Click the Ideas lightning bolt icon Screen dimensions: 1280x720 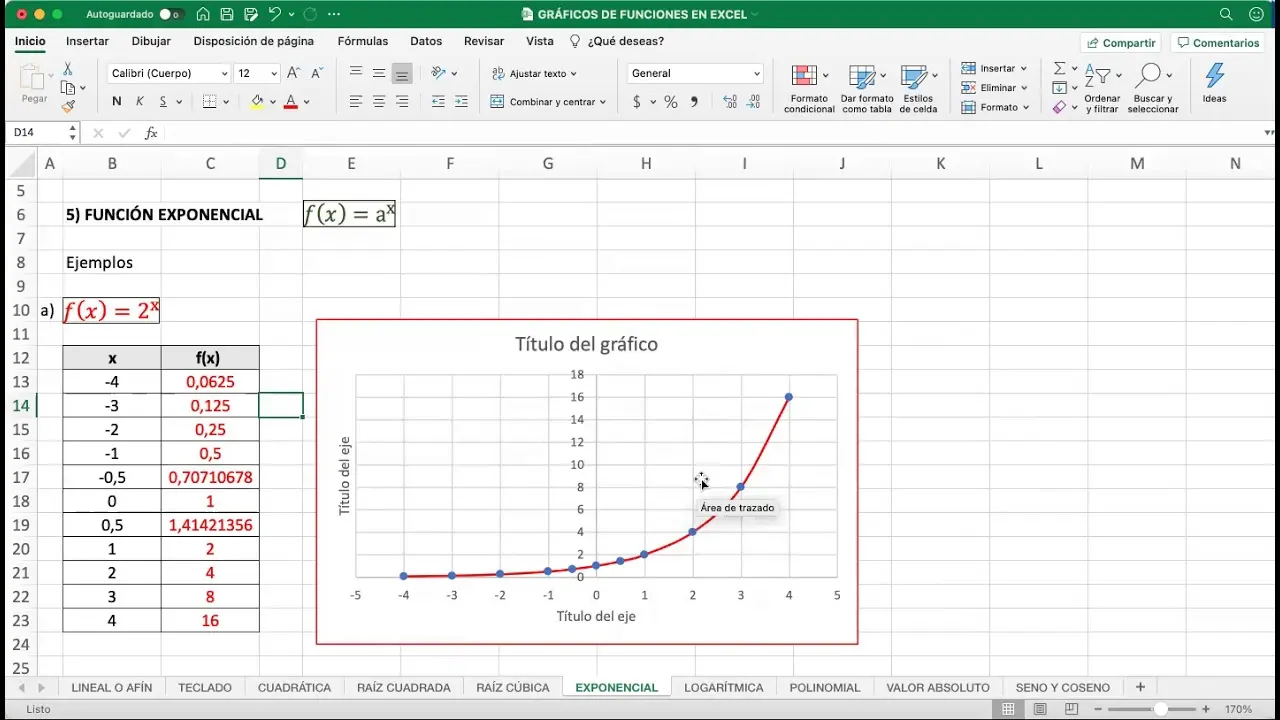tap(1214, 77)
